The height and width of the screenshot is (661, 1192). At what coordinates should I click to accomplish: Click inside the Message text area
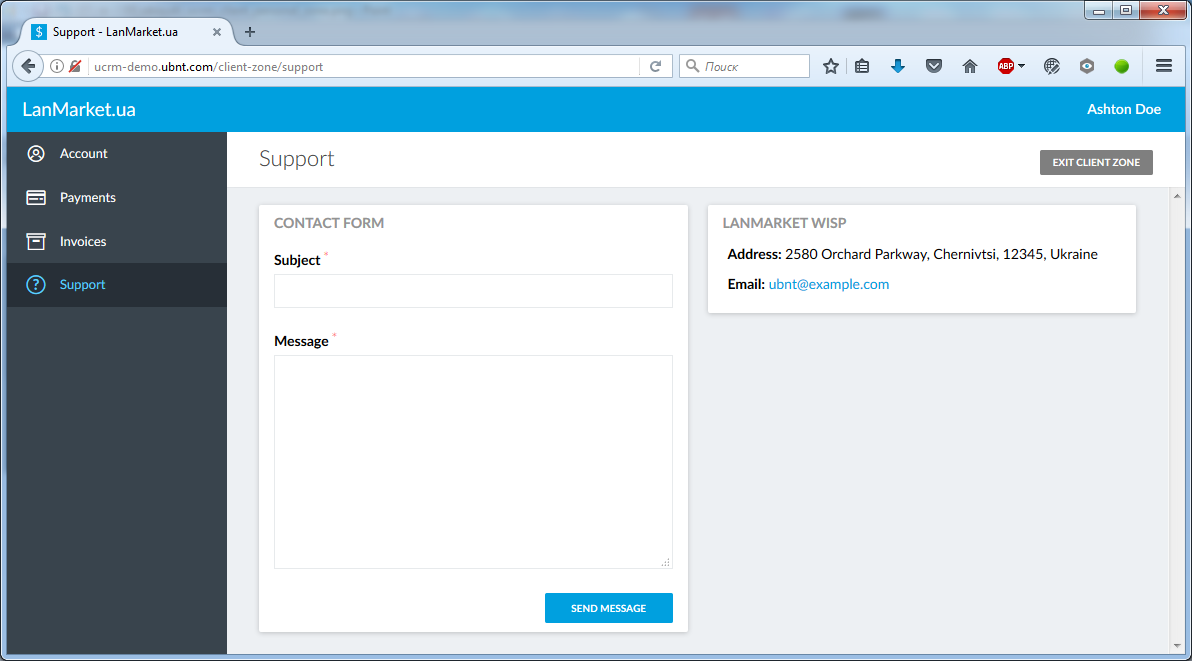click(x=473, y=461)
